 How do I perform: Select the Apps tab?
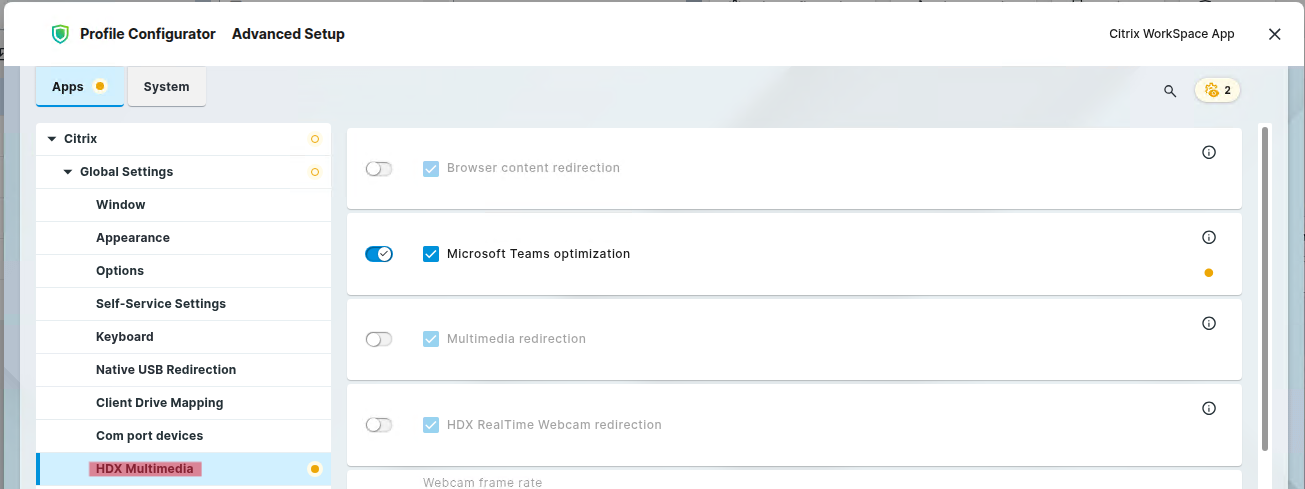pos(68,87)
